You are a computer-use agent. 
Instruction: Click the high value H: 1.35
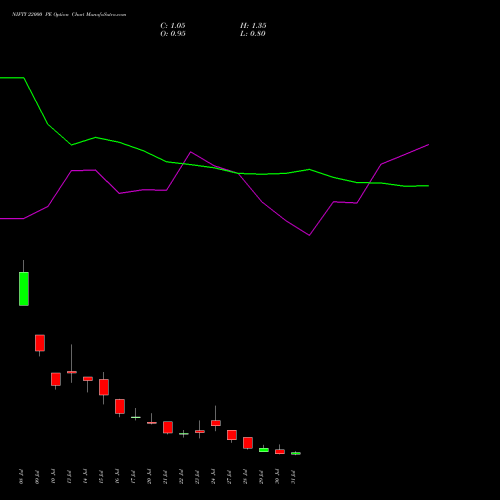(253, 26)
